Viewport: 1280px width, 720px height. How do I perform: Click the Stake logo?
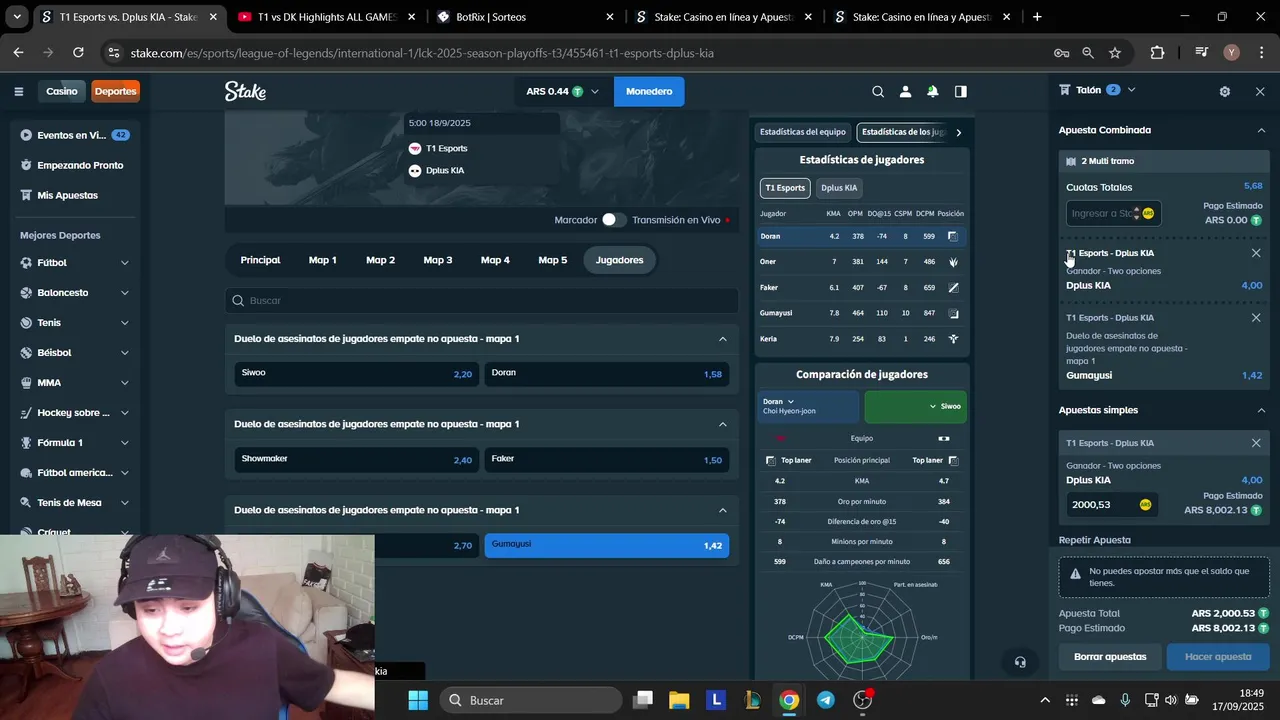click(x=245, y=91)
